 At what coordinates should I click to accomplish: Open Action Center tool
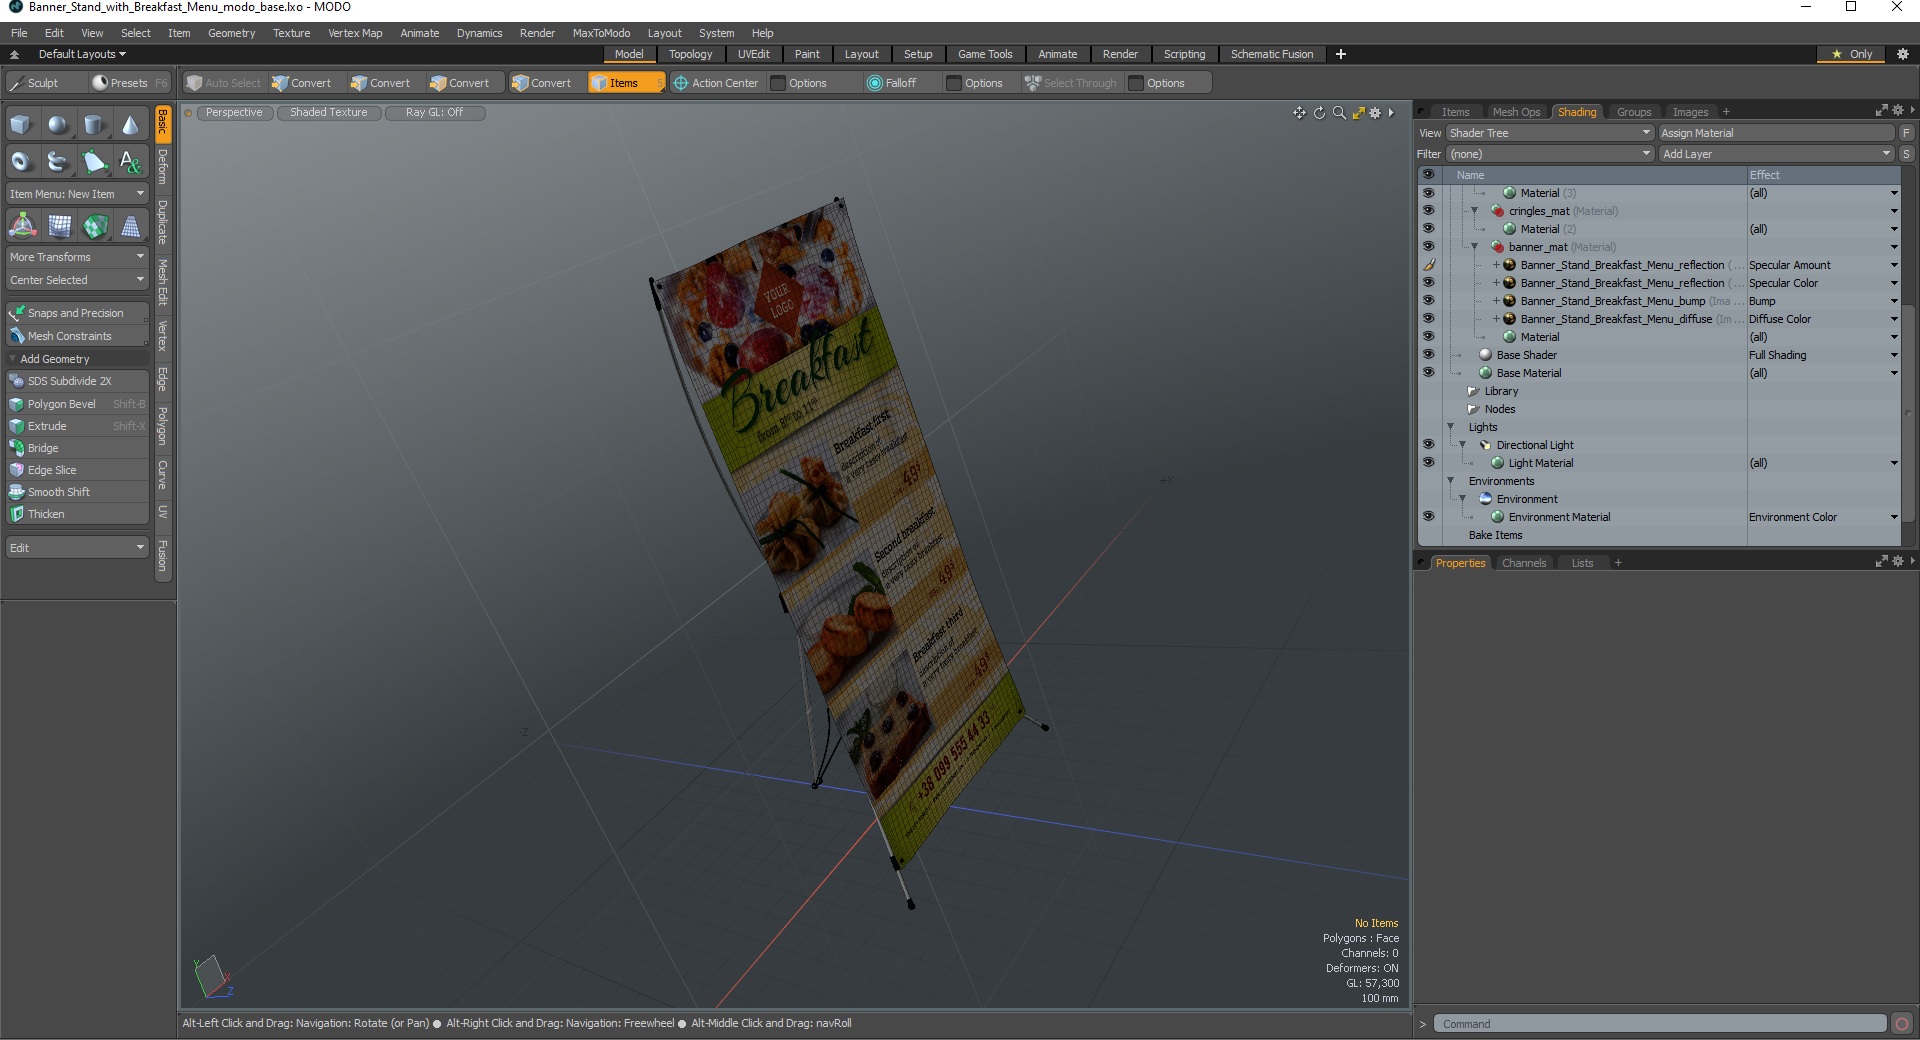pyautogui.click(x=716, y=83)
